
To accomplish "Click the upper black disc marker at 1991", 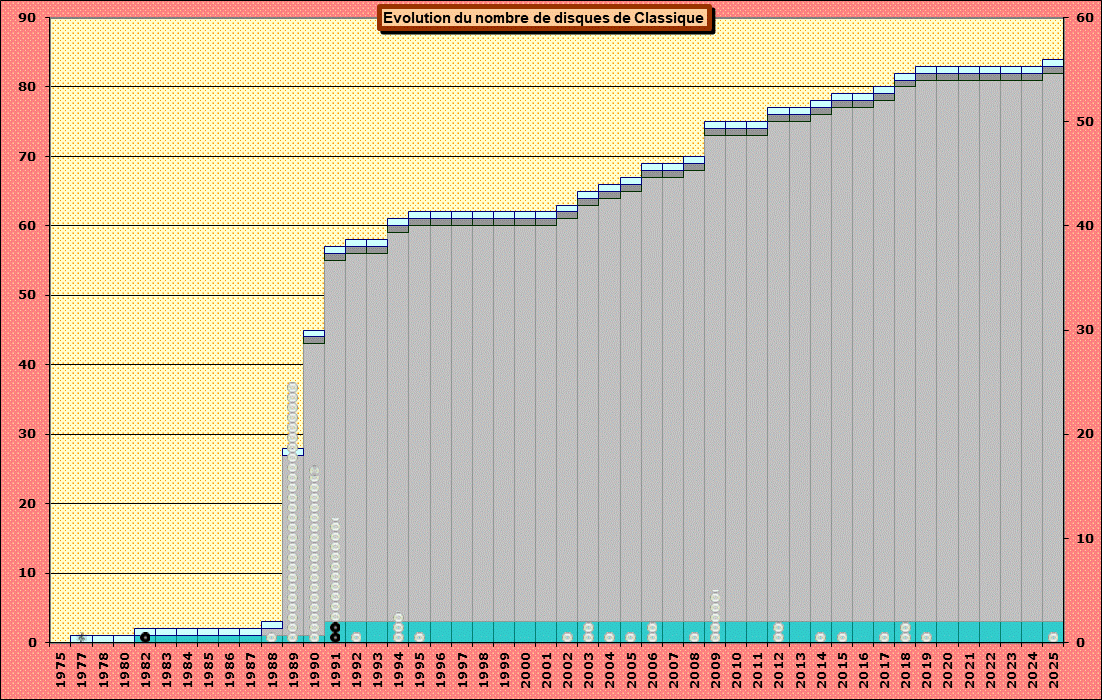I will click(335, 627).
